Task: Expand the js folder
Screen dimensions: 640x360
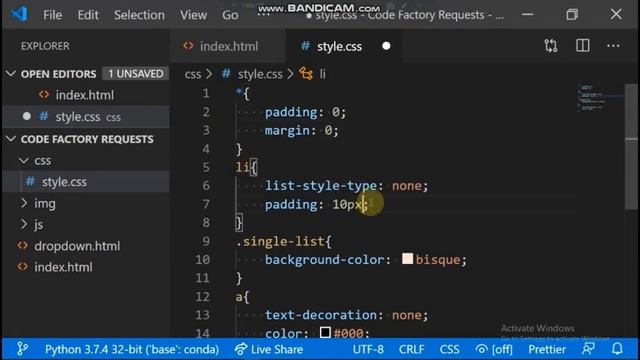Action: tap(24, 224)
